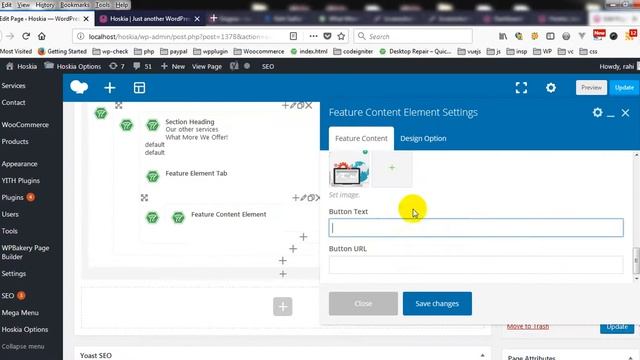This screenshot has height=360, width=640.
Task: Open Hoskia Options in the admin bar
Action: tap(73, 66)
